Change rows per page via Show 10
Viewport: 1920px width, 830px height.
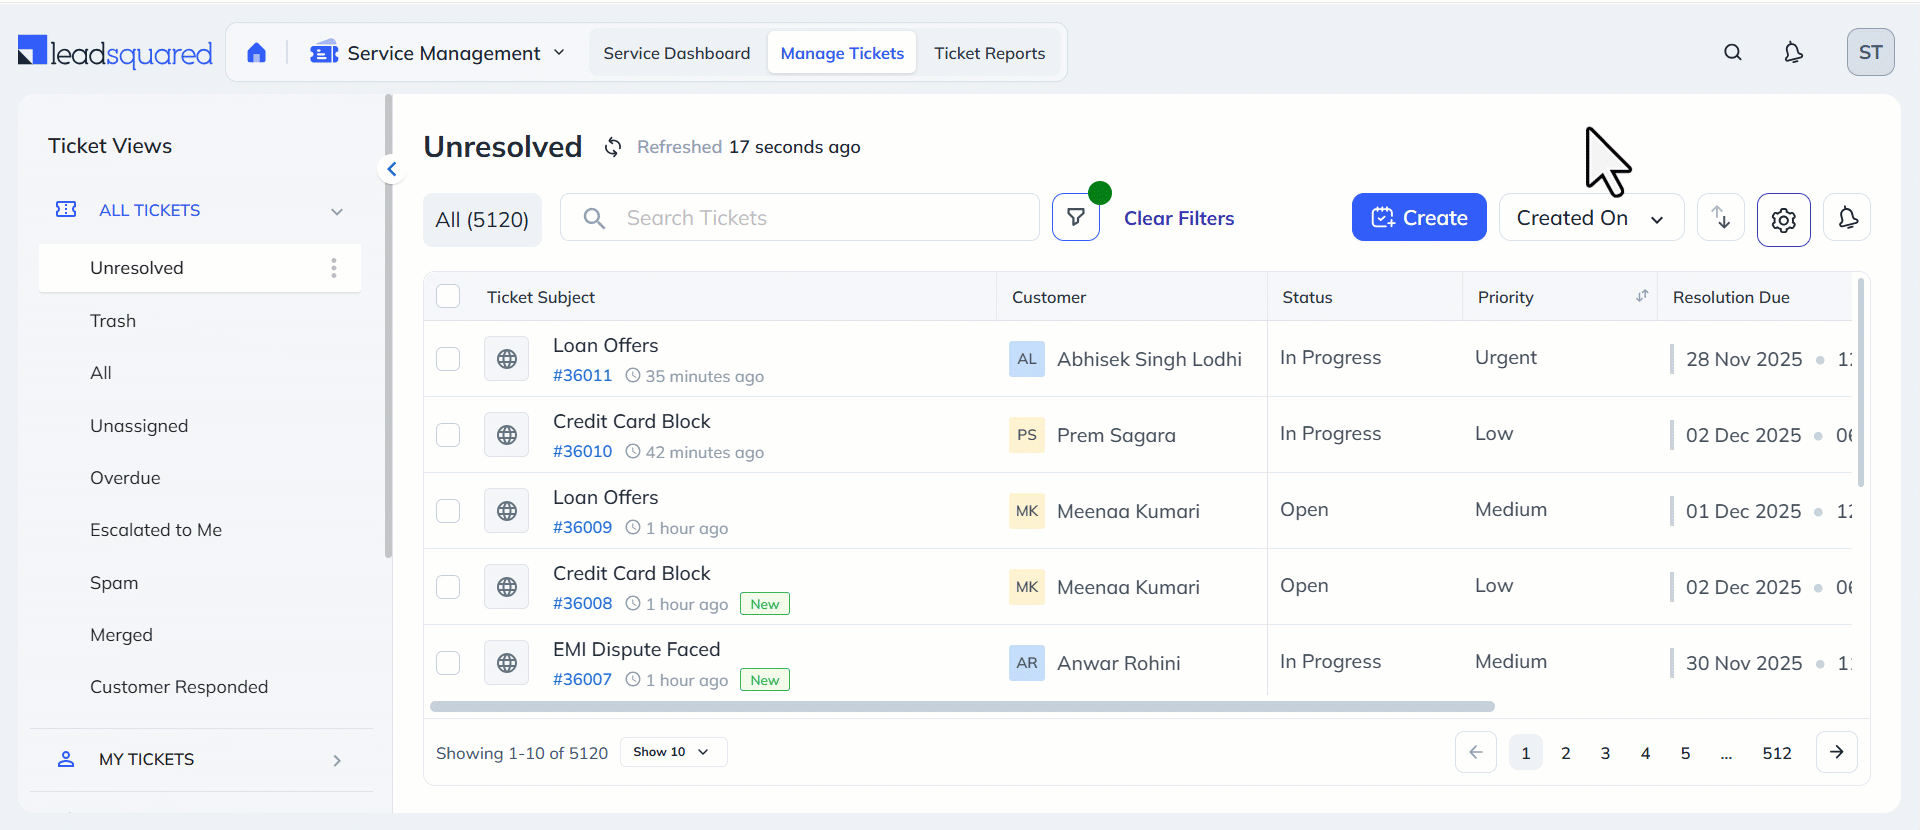(673, 752)
